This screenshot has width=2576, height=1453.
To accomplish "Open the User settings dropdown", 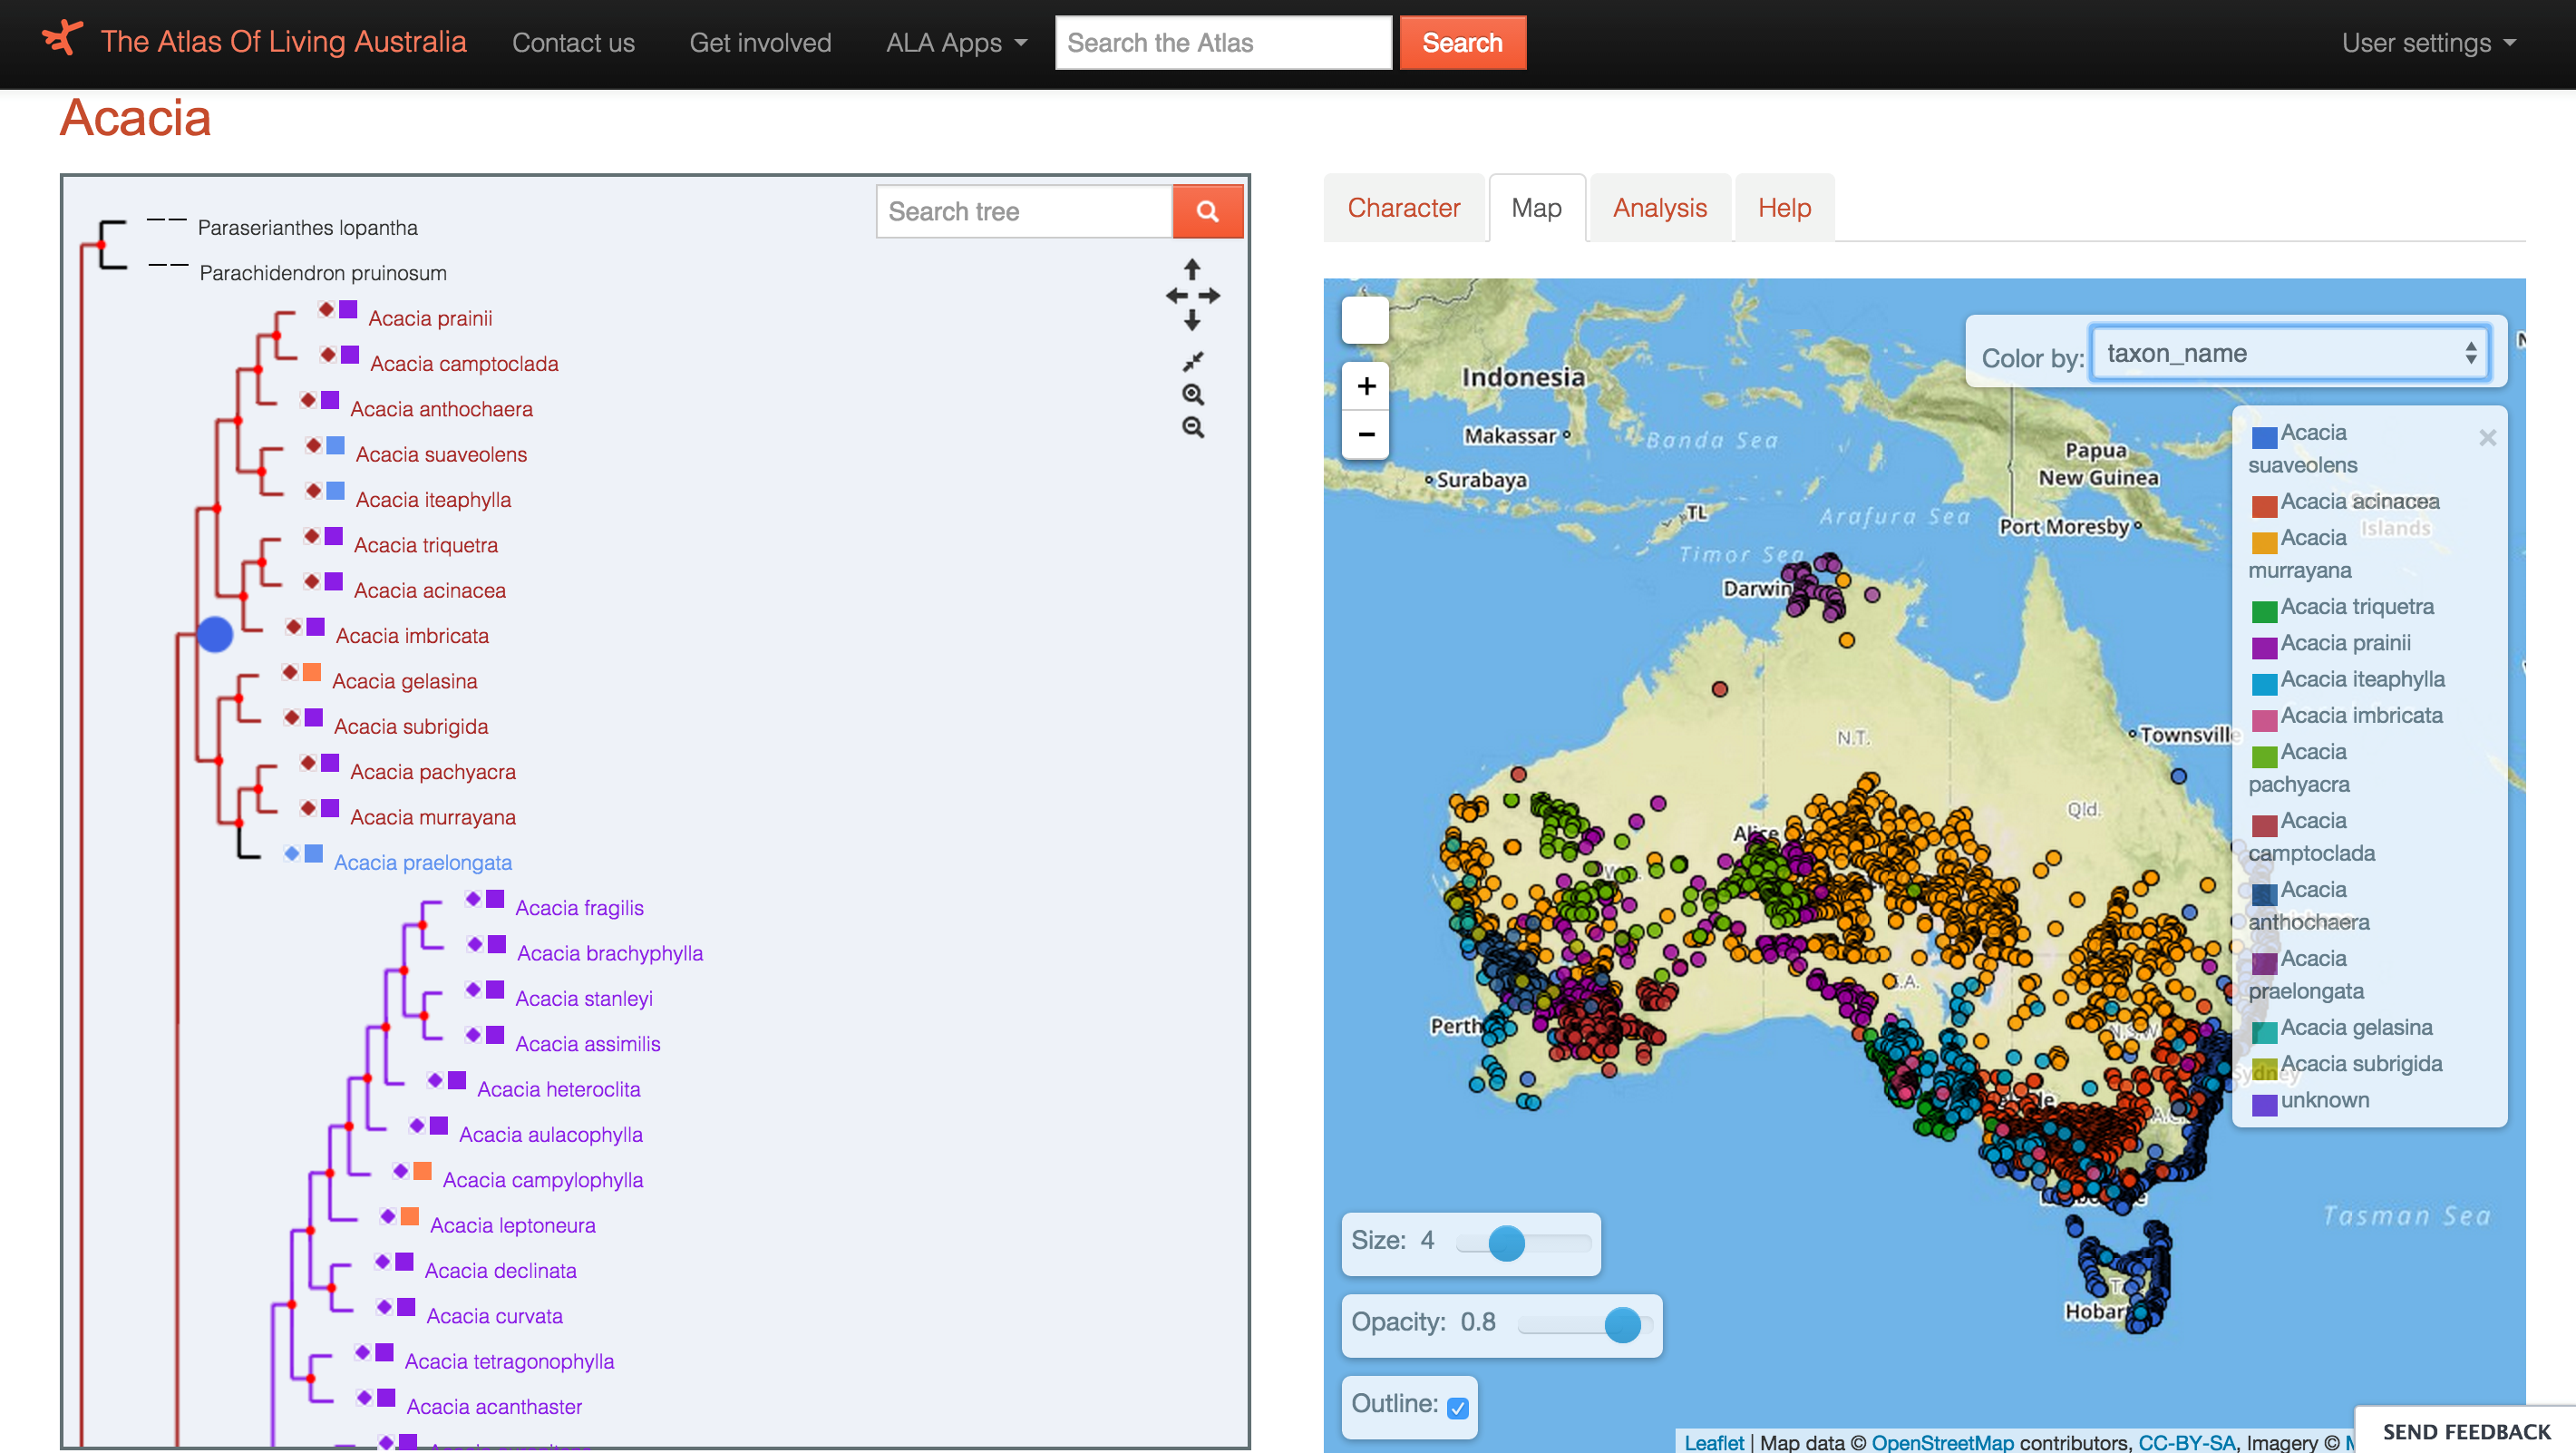I will 2427,43.
